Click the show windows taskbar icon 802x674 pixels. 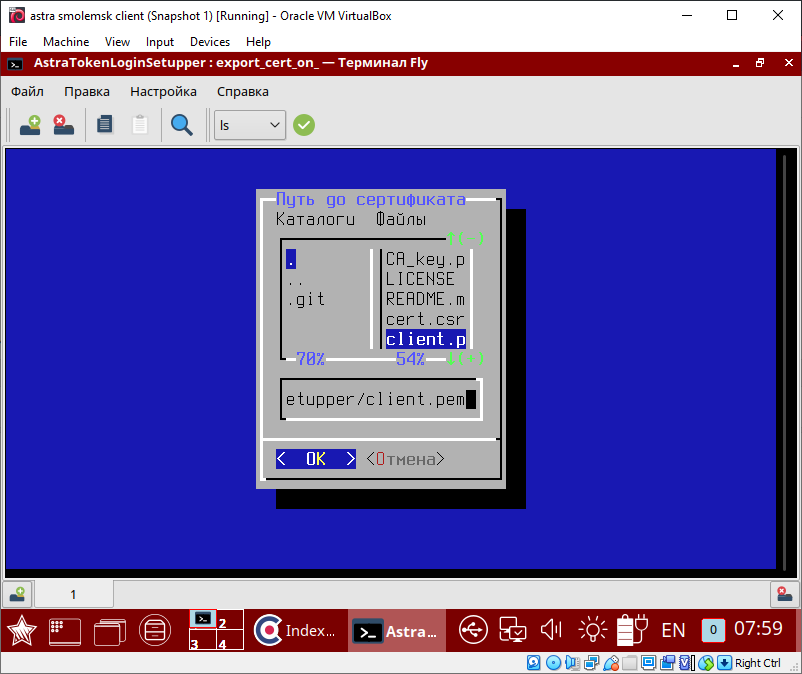point(110,632)
